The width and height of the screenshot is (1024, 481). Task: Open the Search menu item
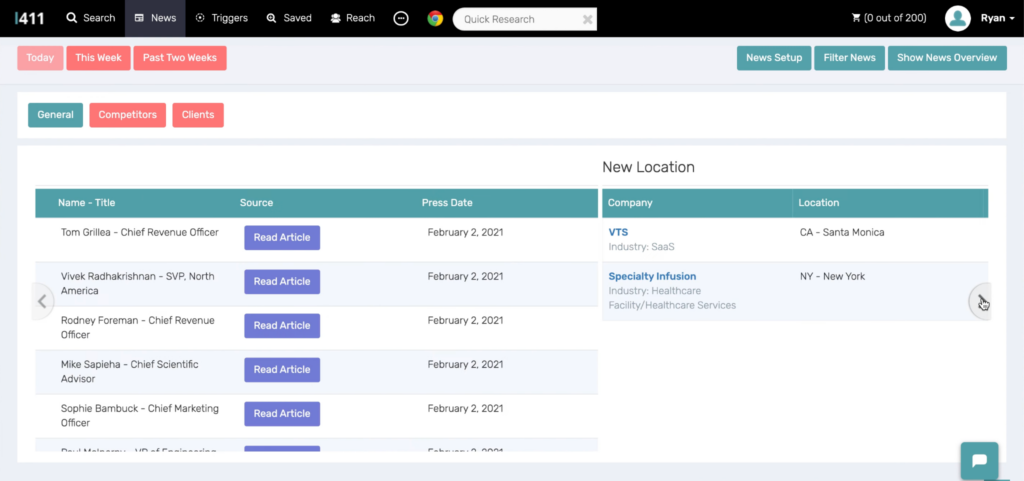coord(91,18)
